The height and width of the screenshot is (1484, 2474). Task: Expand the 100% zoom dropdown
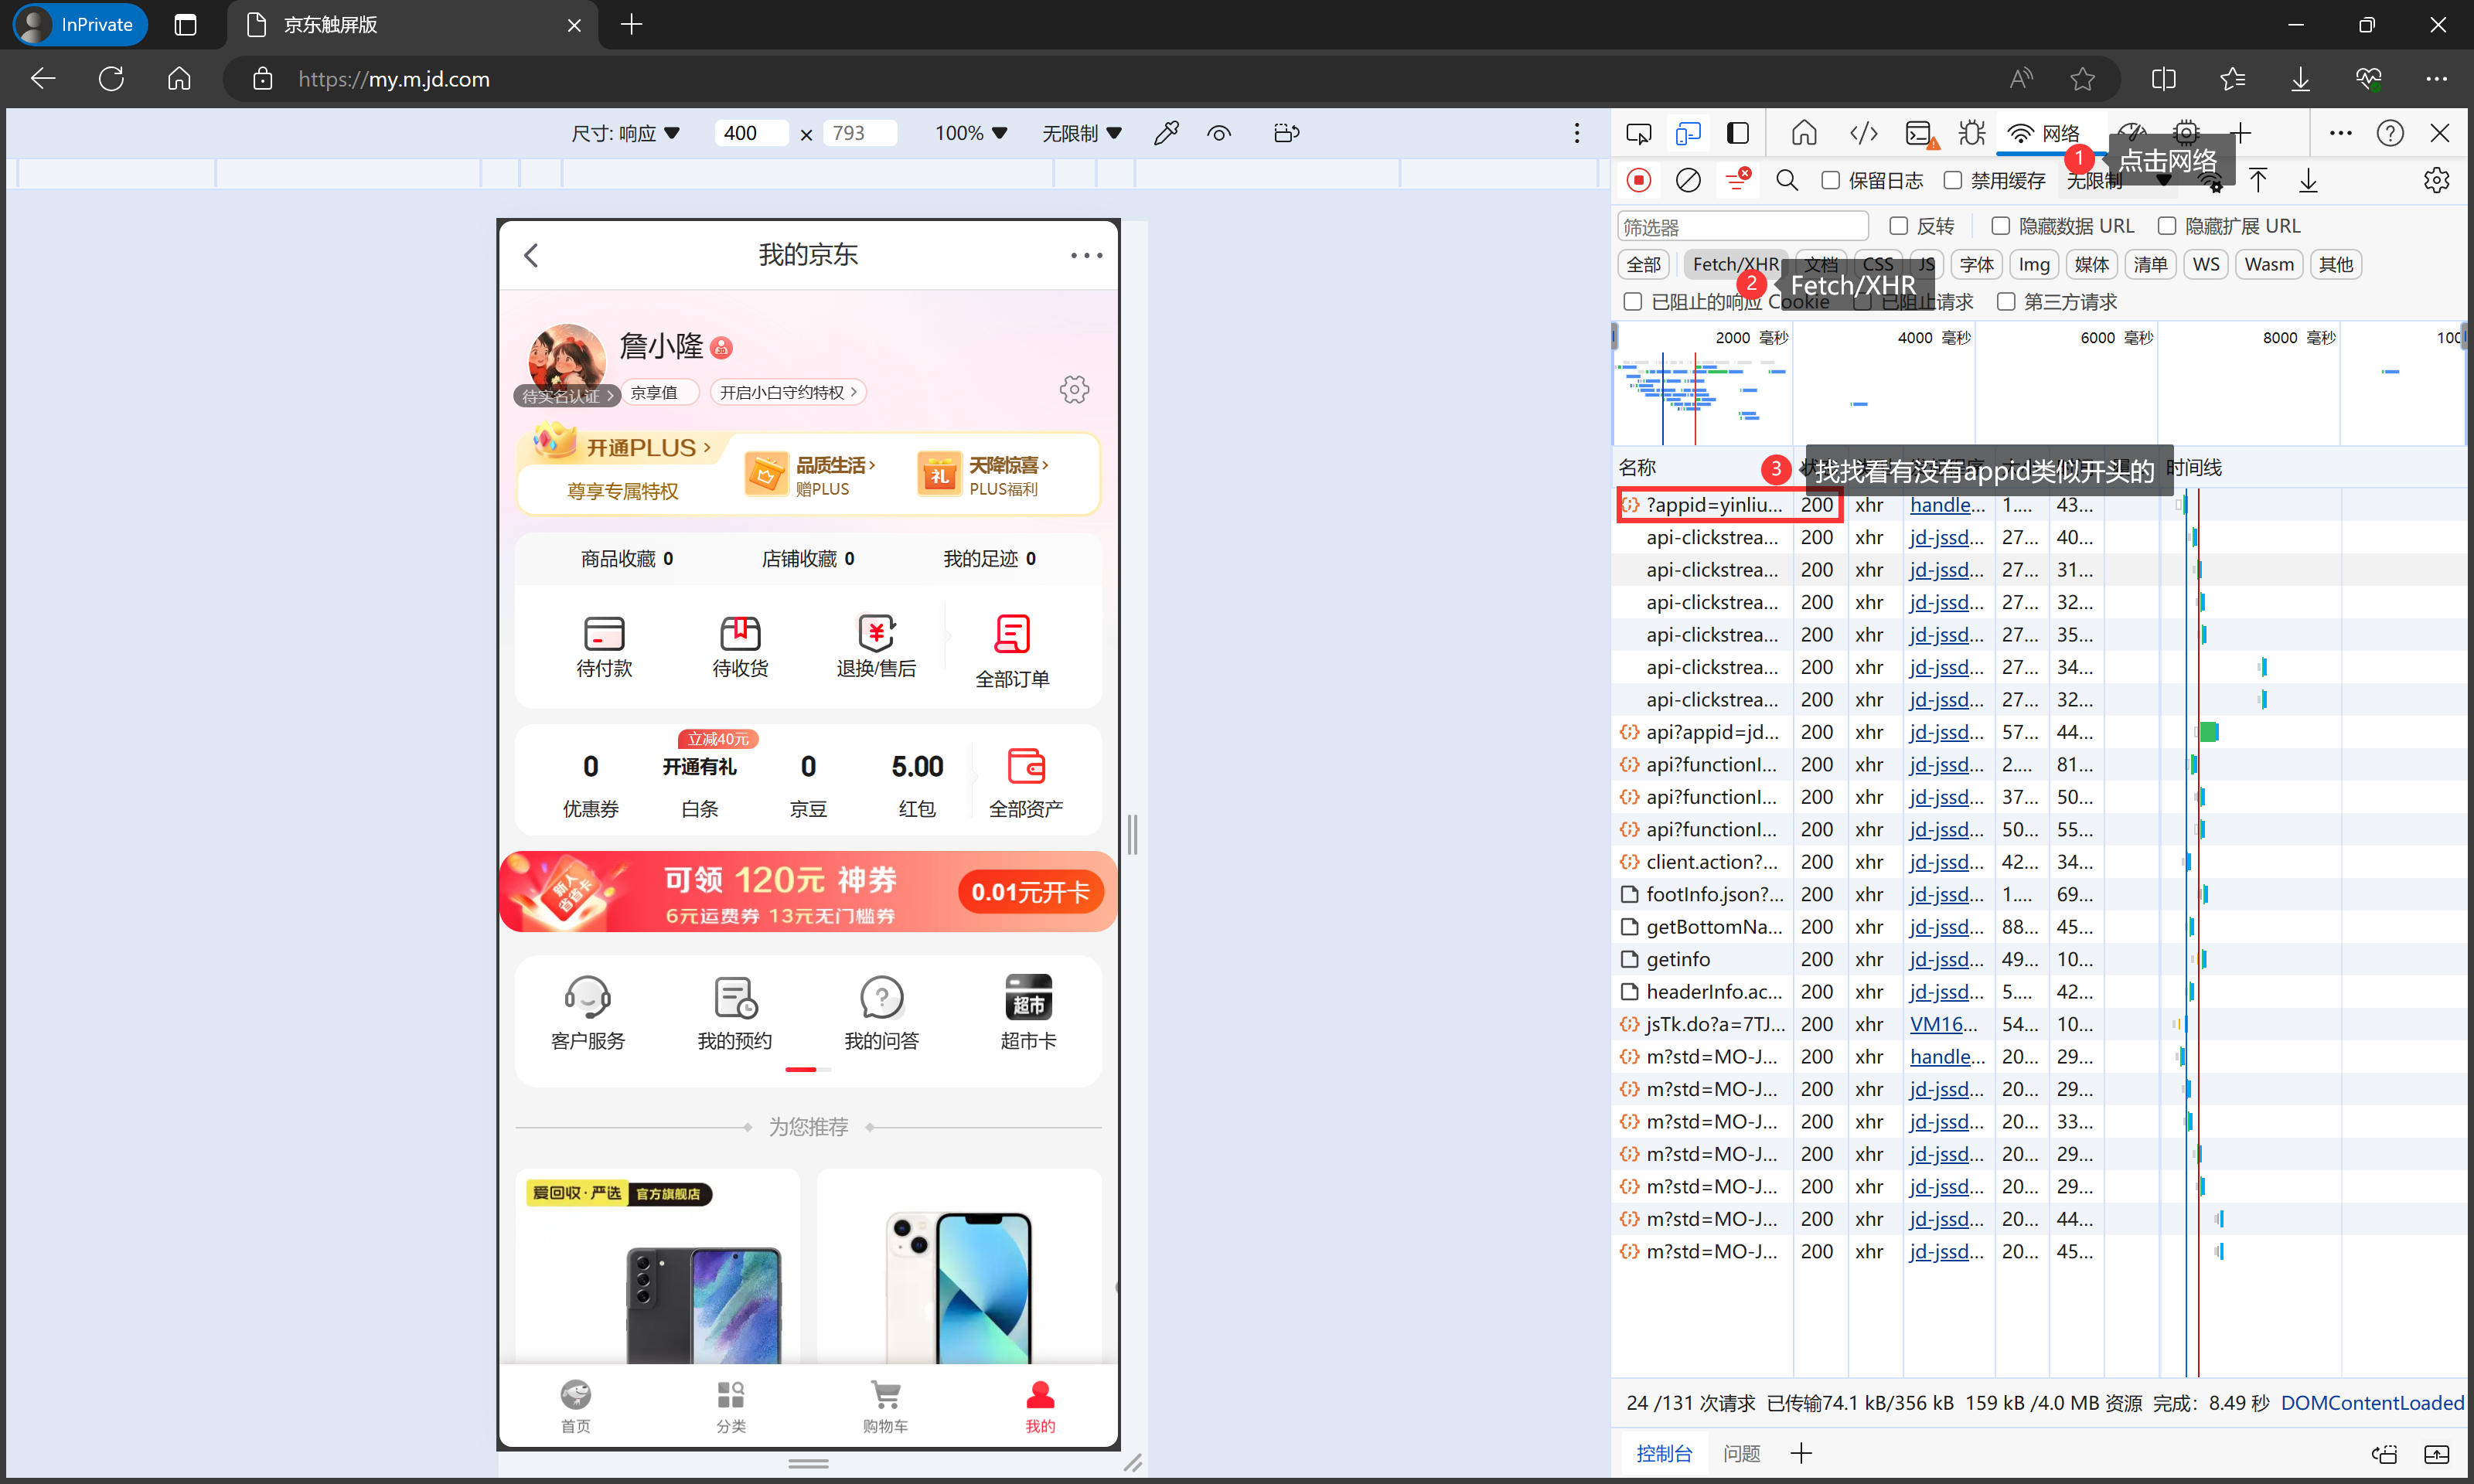[x=970, y=133]
